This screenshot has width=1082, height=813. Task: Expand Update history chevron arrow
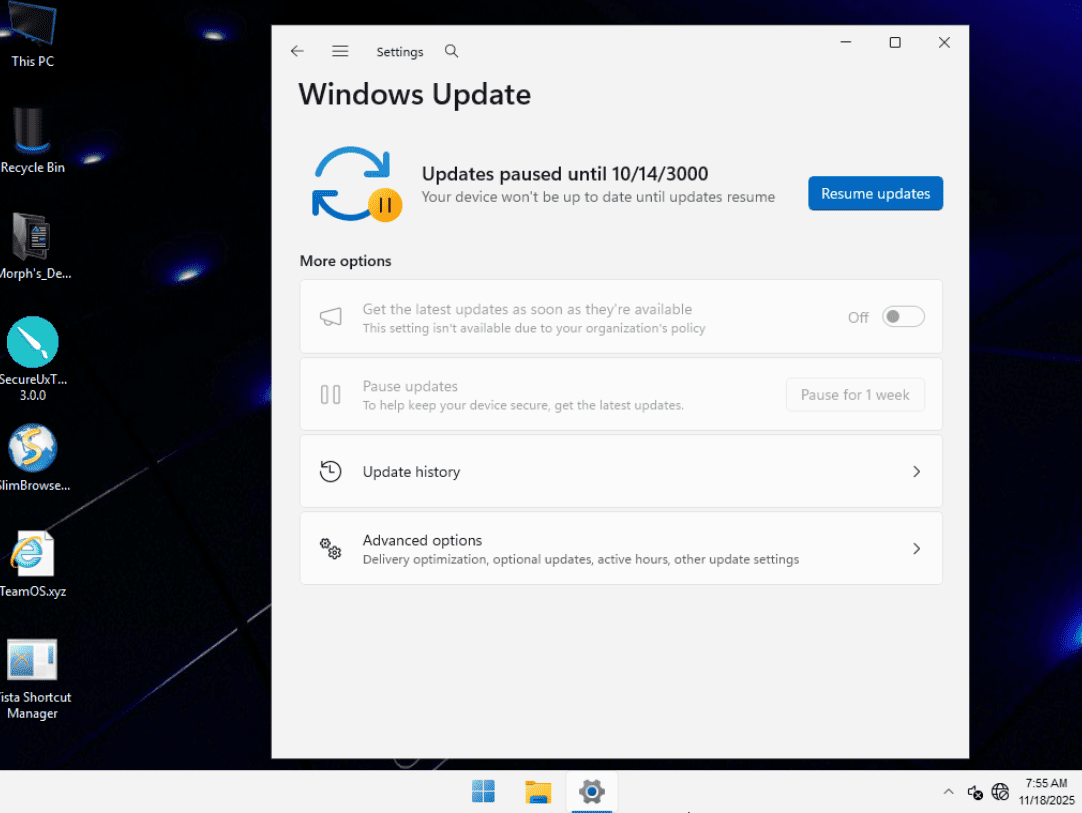pos(916,471)
